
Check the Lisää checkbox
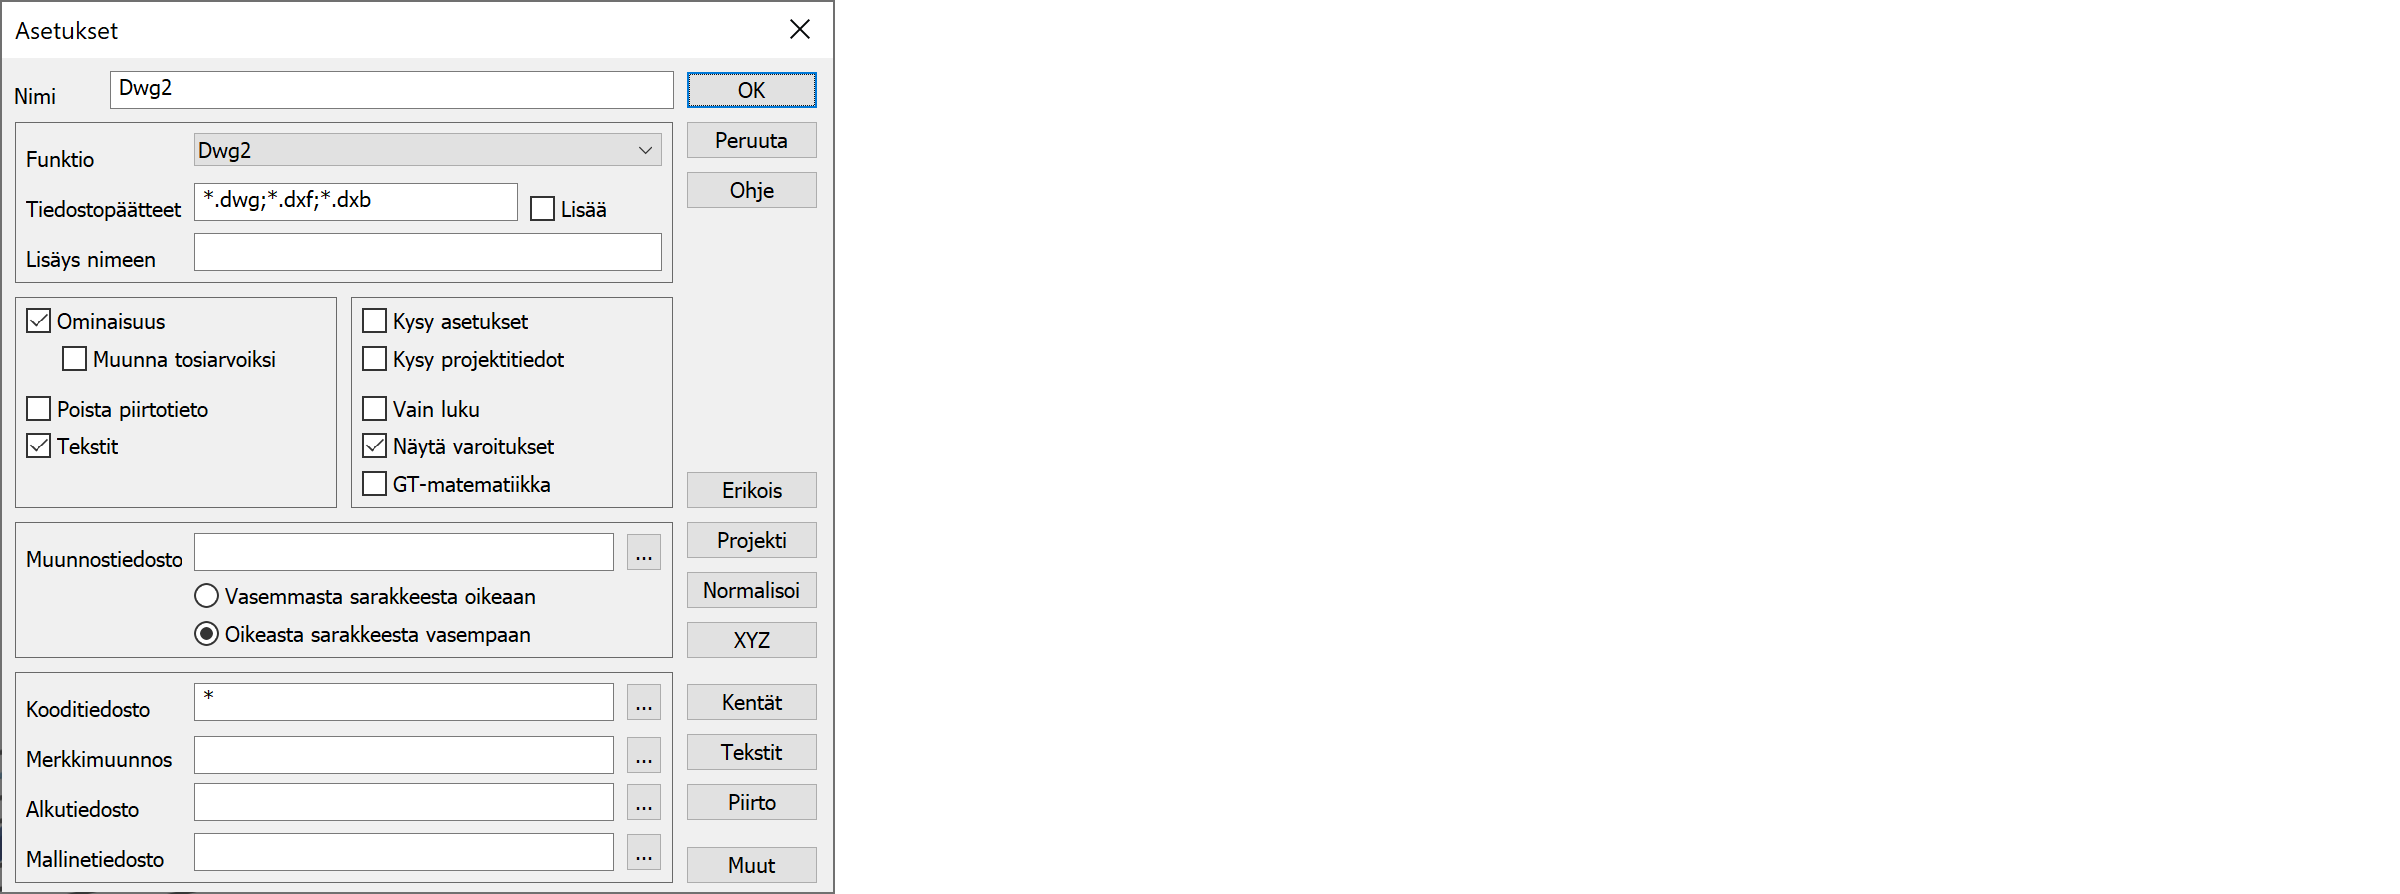click(x=542, y=209)
